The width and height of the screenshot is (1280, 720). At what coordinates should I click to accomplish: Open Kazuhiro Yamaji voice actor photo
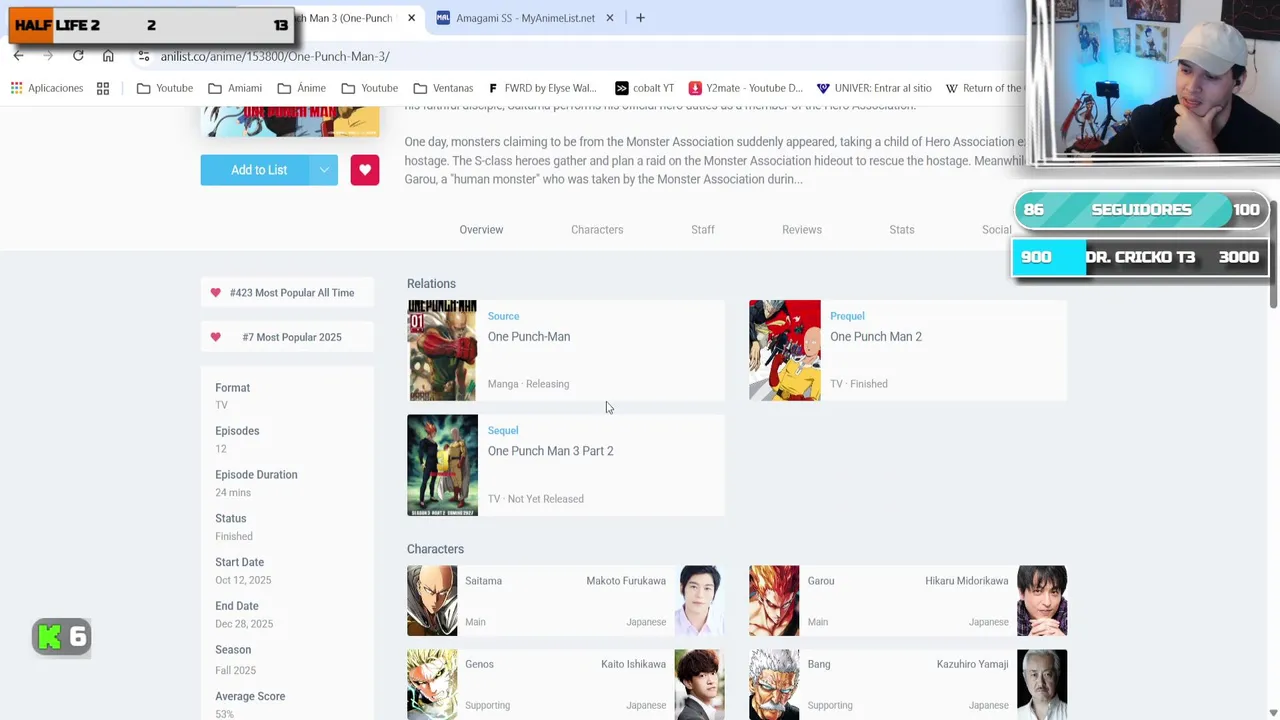1042,685
